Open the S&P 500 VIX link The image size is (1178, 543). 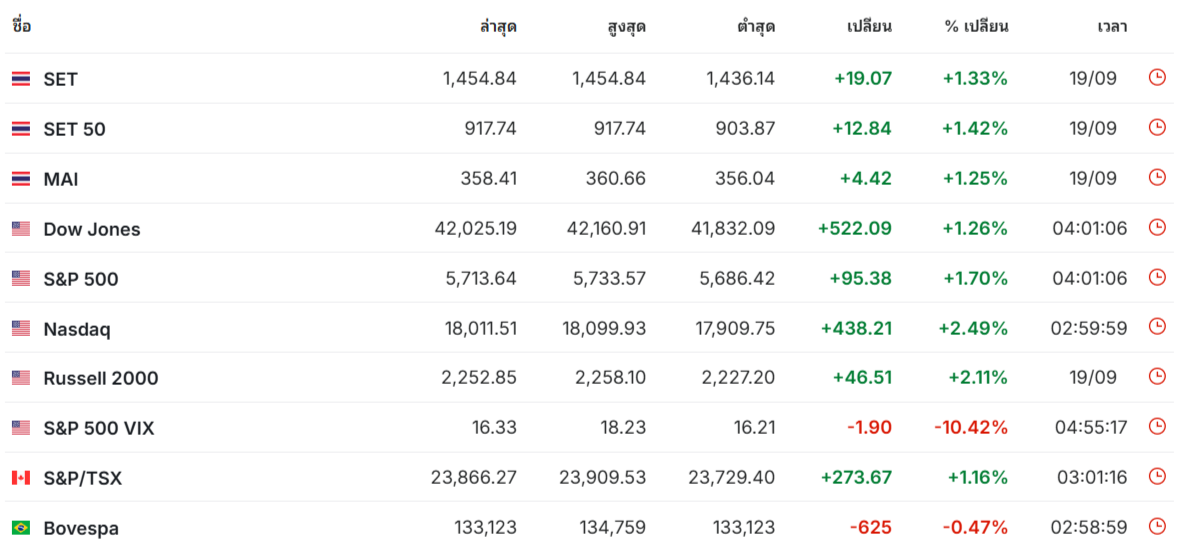click(x=98, y=429)
